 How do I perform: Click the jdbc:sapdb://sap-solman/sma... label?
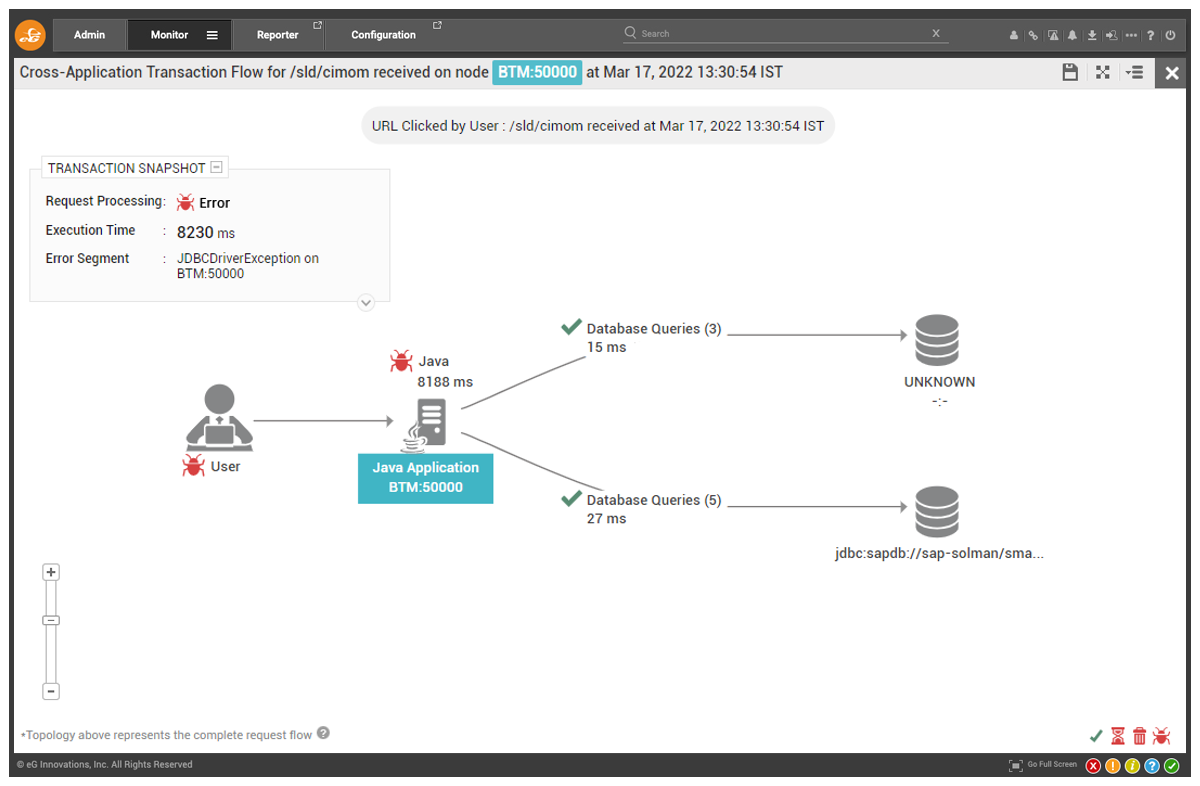939,553
